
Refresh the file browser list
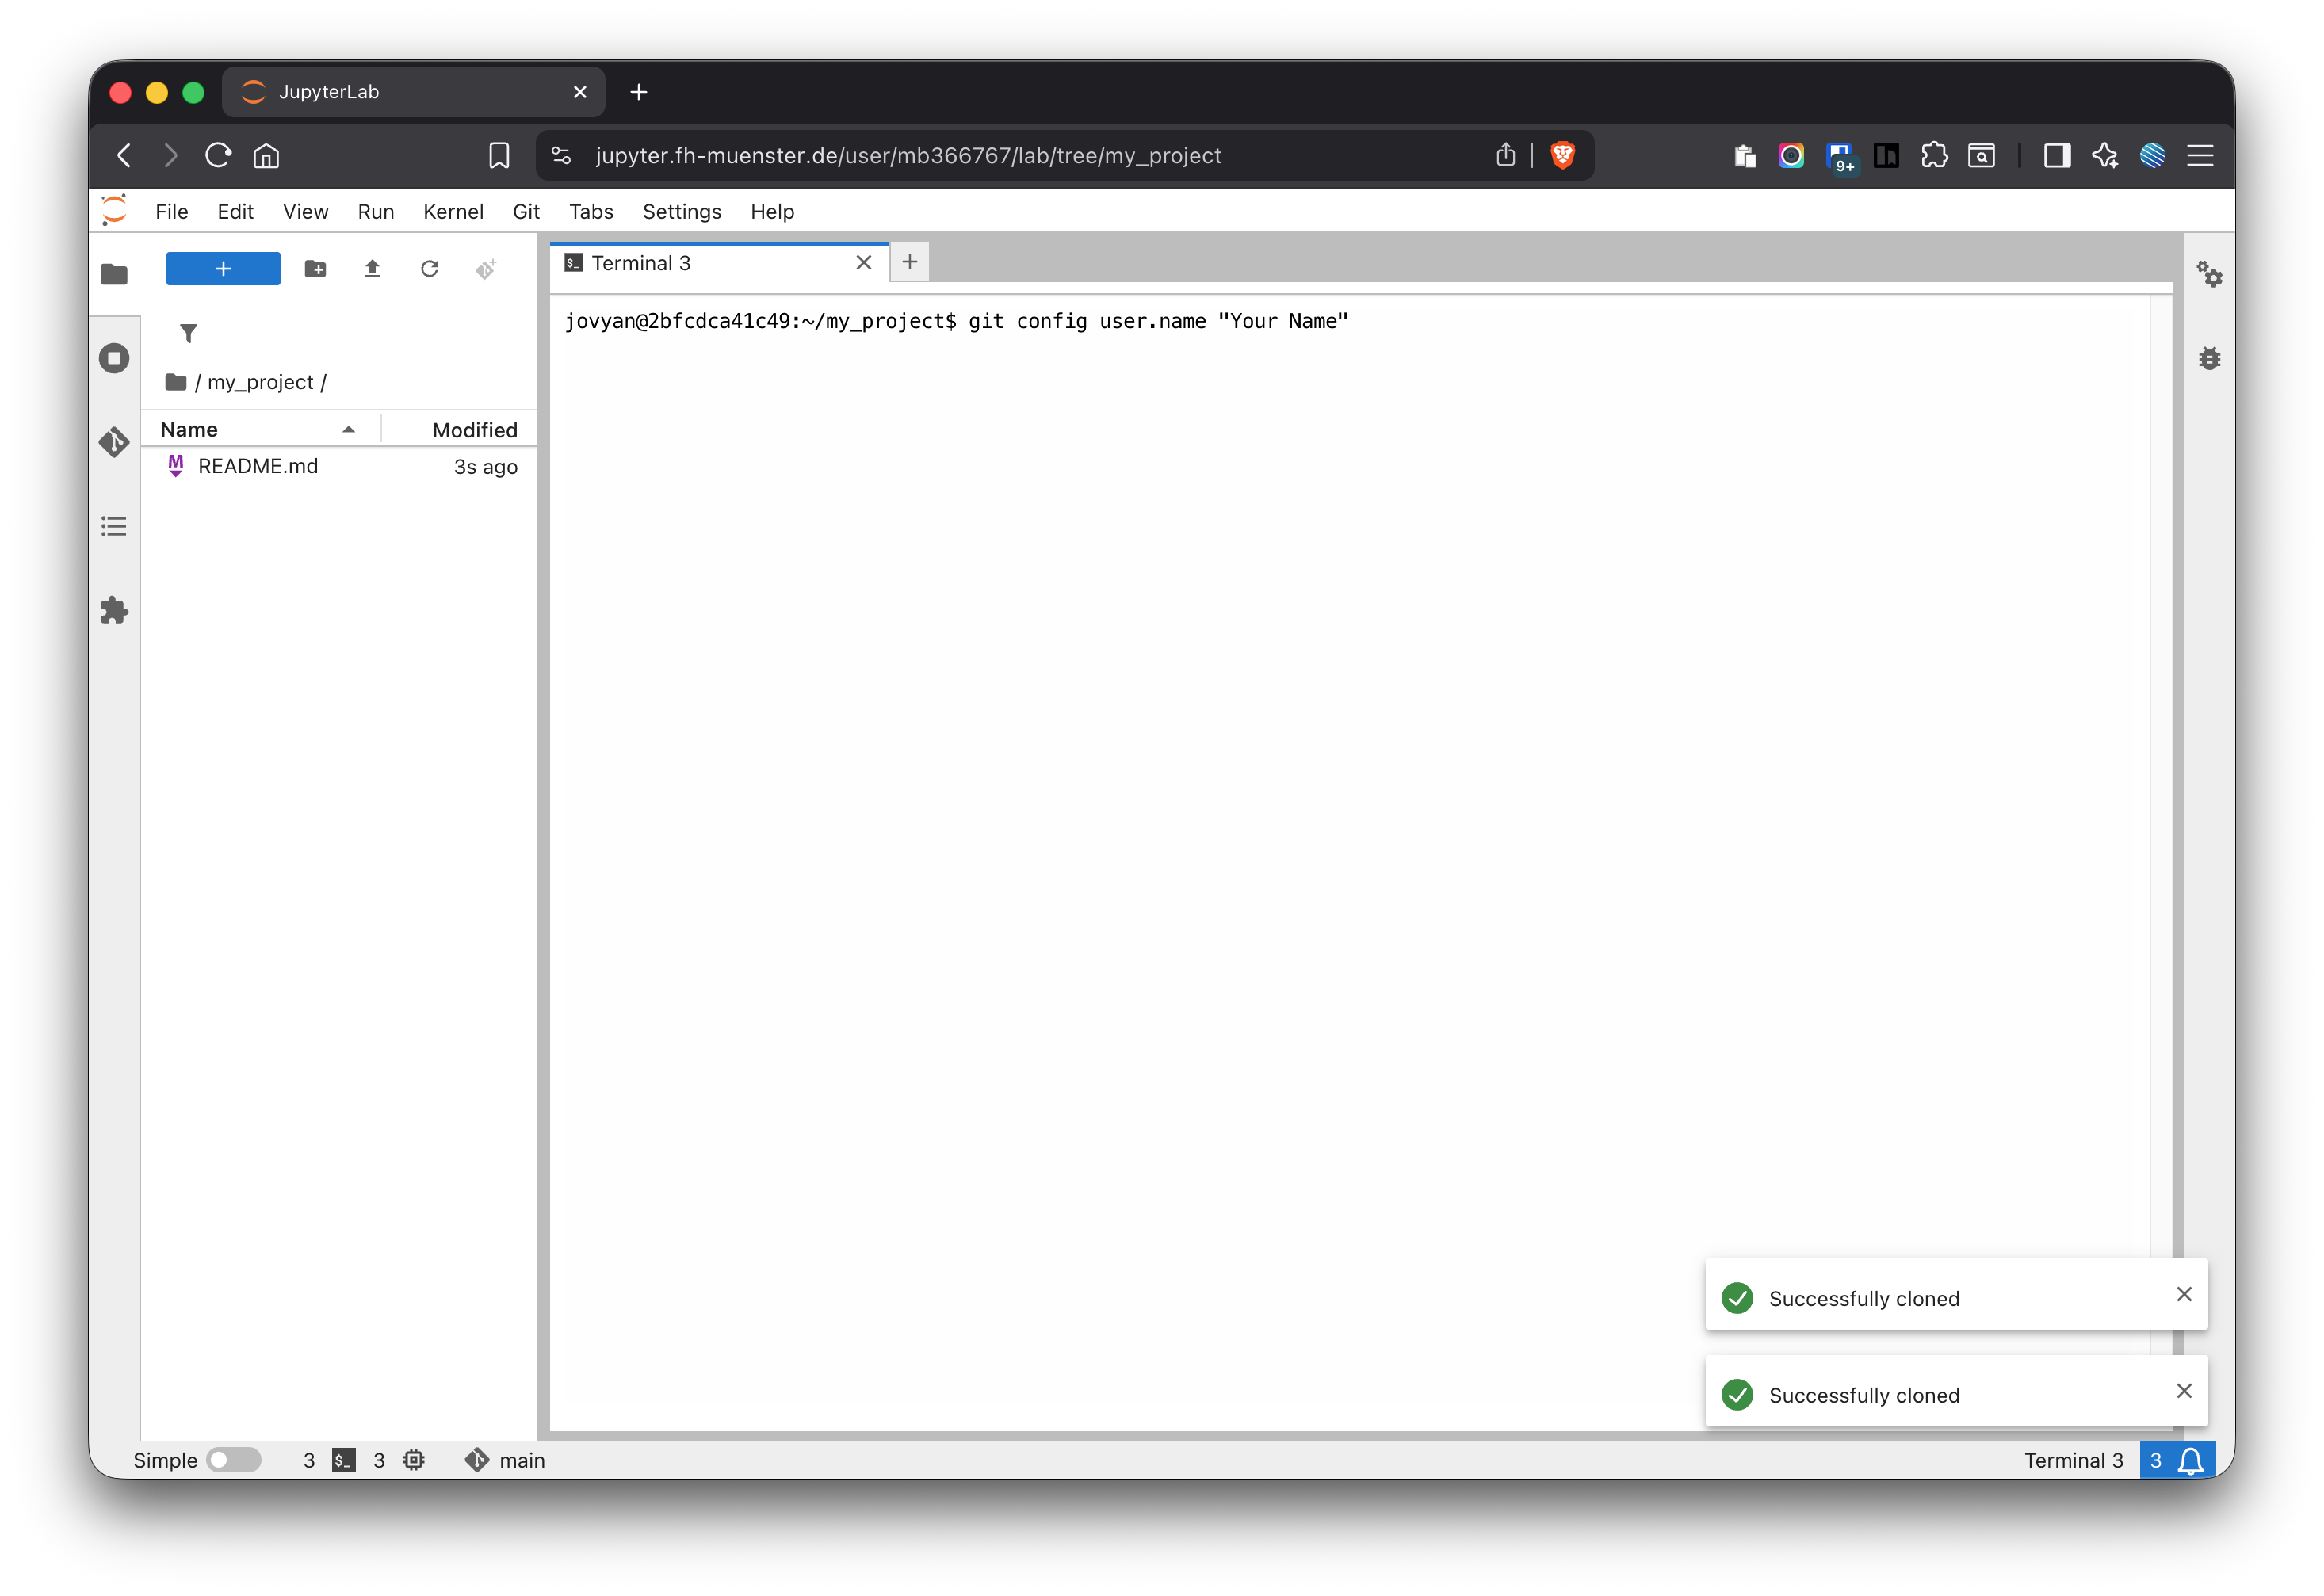429,269
